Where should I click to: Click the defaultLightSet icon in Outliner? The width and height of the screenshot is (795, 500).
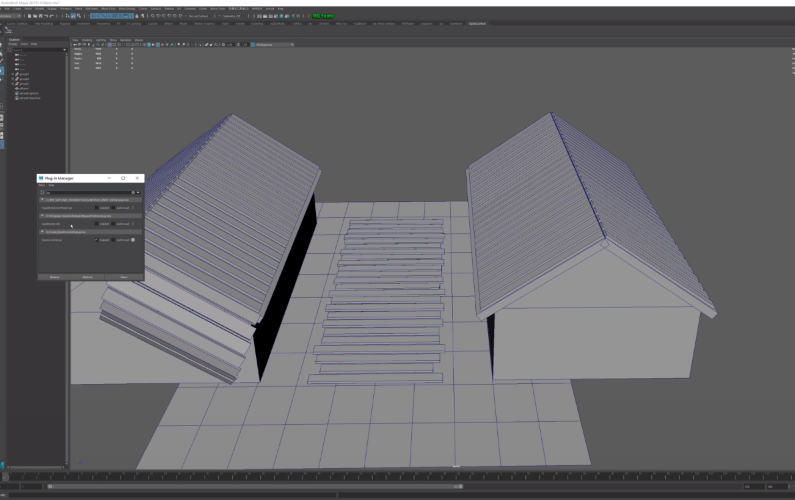coord(17,93)
